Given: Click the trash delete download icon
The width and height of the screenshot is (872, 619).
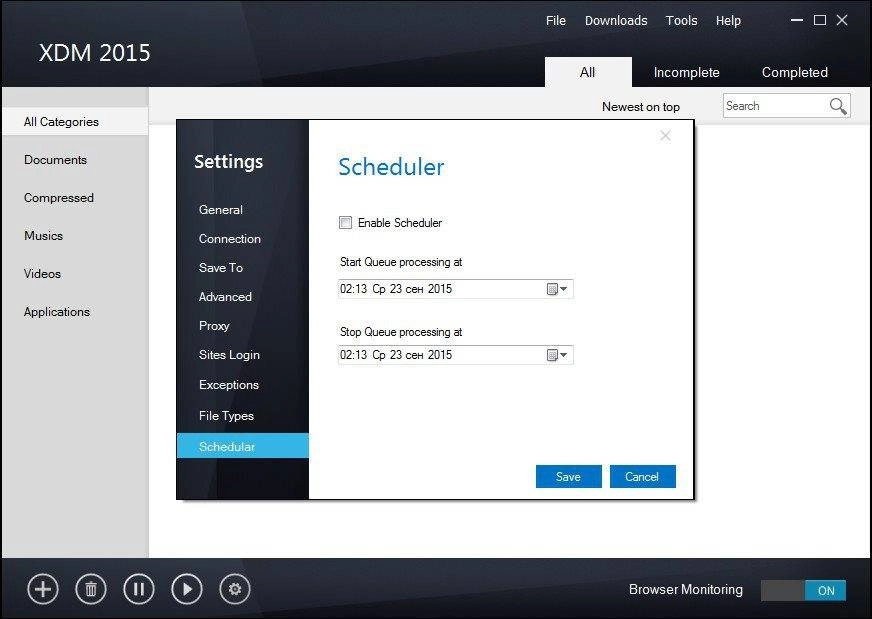Looking at the screenshot, I should pos(91,588).
